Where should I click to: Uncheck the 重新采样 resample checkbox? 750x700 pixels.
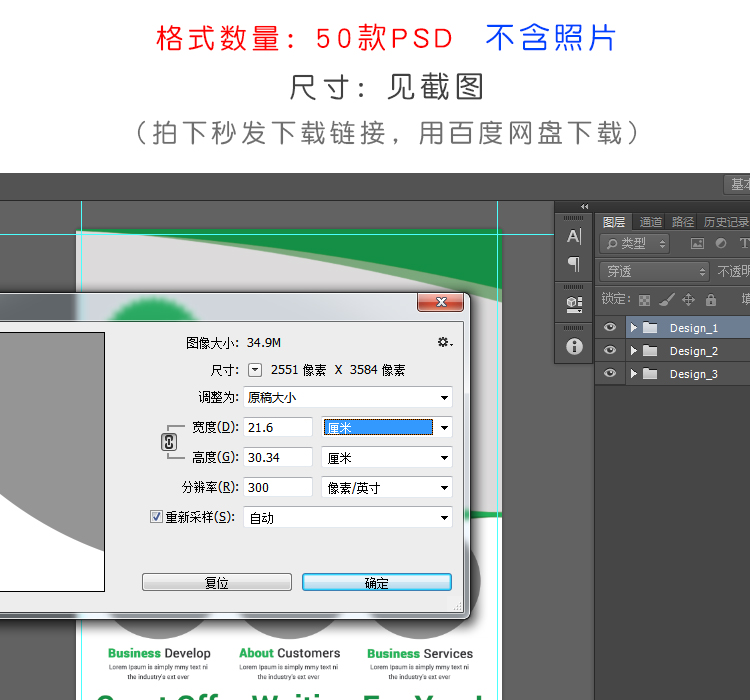tap(156, 517)
